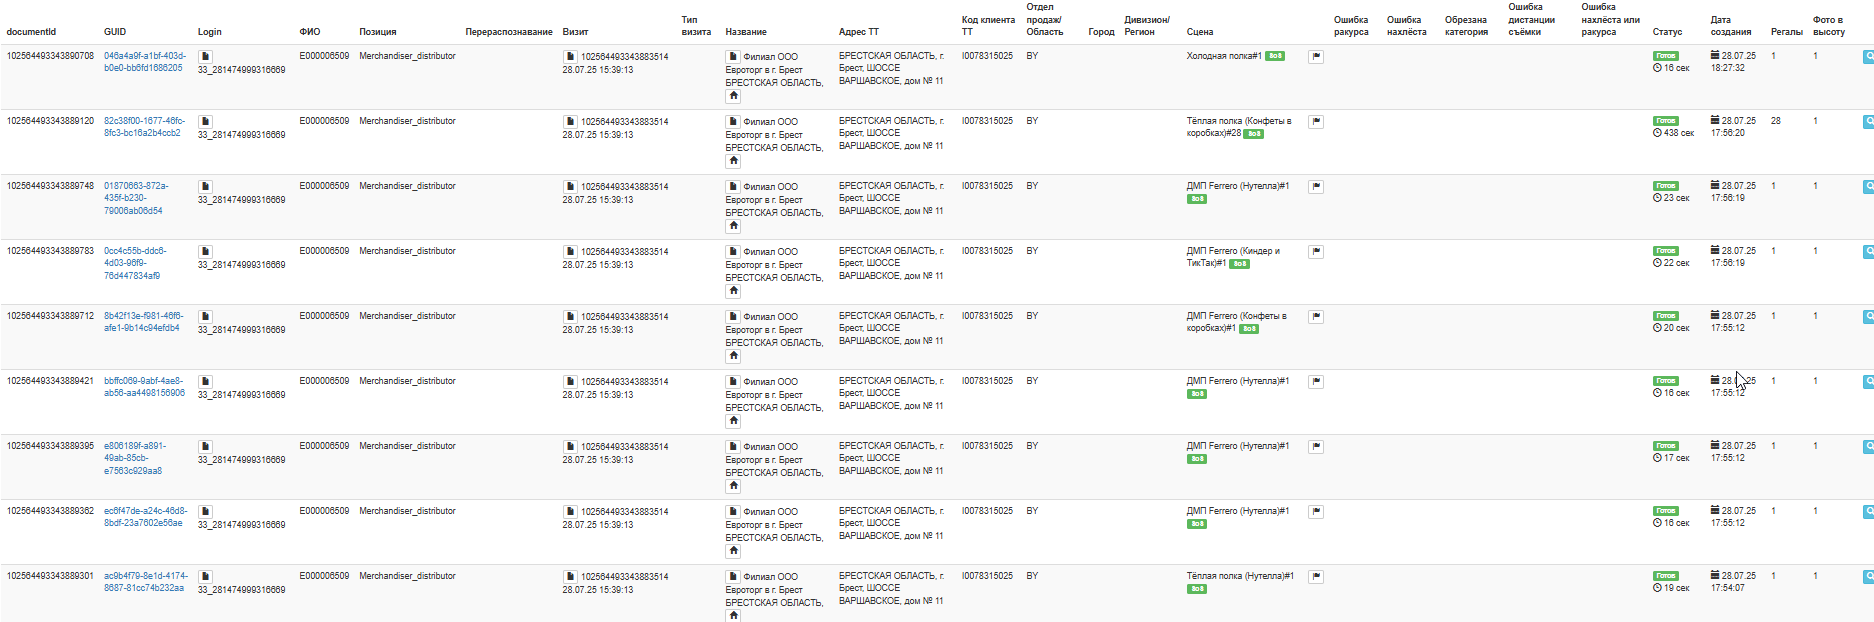Click the GUID column header
1874x622 pixels.
tap(115, 32)
